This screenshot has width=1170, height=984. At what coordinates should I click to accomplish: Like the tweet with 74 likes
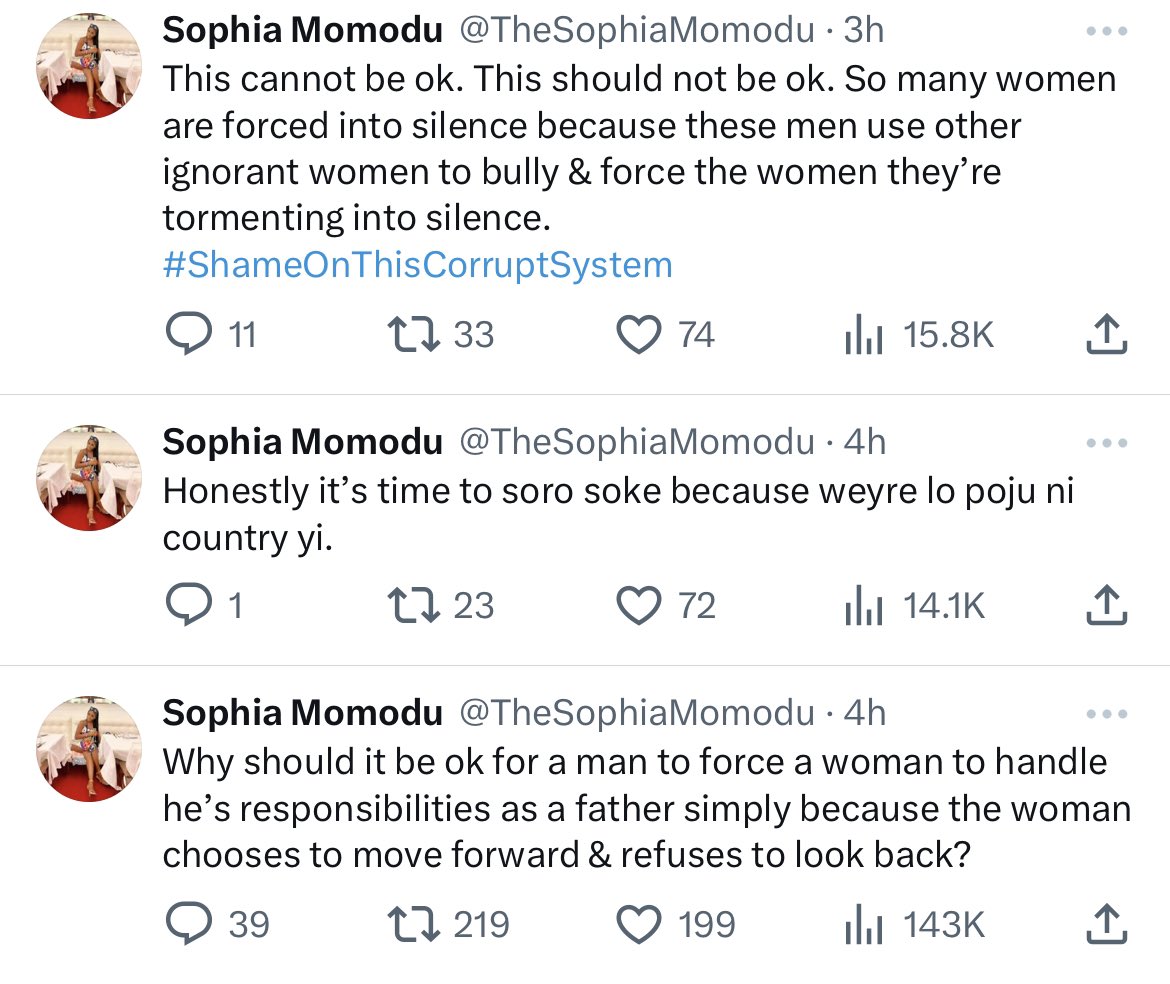coord(641,334)
